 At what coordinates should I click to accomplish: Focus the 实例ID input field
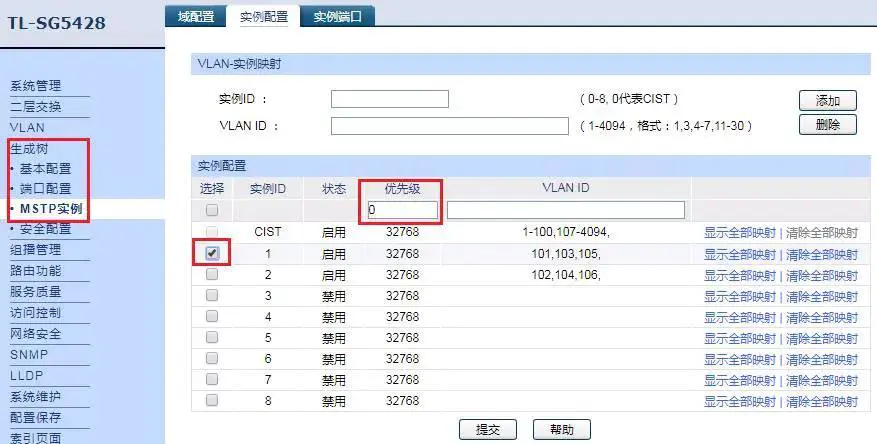click(389, 99)
